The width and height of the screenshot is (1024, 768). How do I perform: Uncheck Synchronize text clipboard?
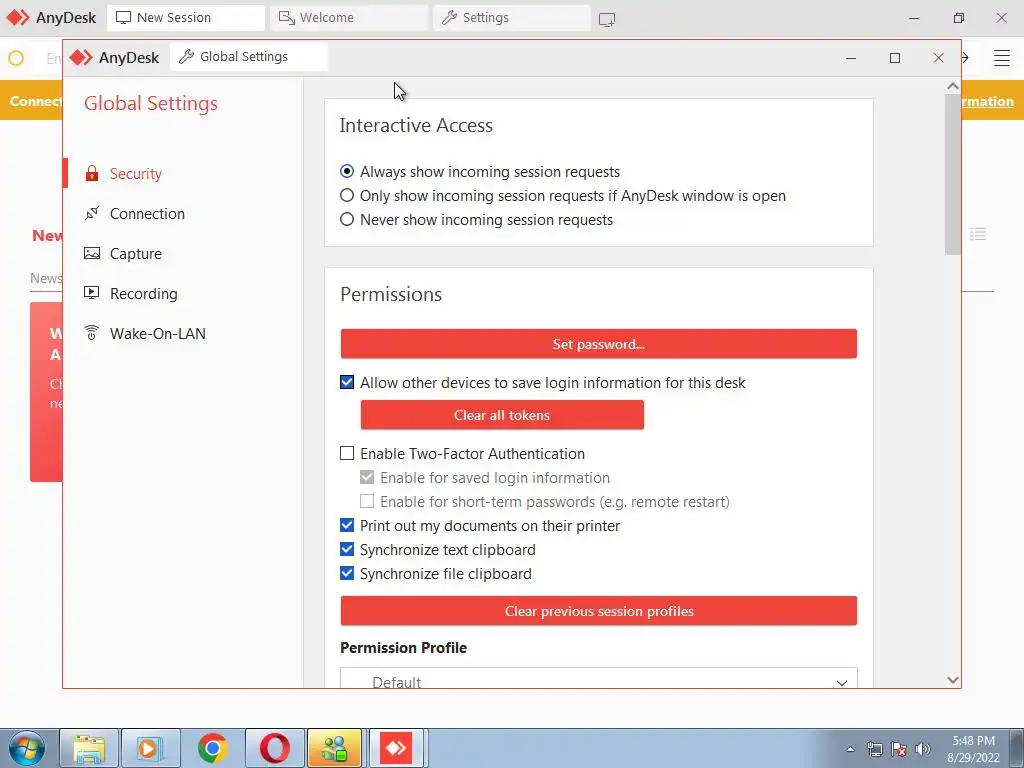pyautogui.click(x=347, y=549)
